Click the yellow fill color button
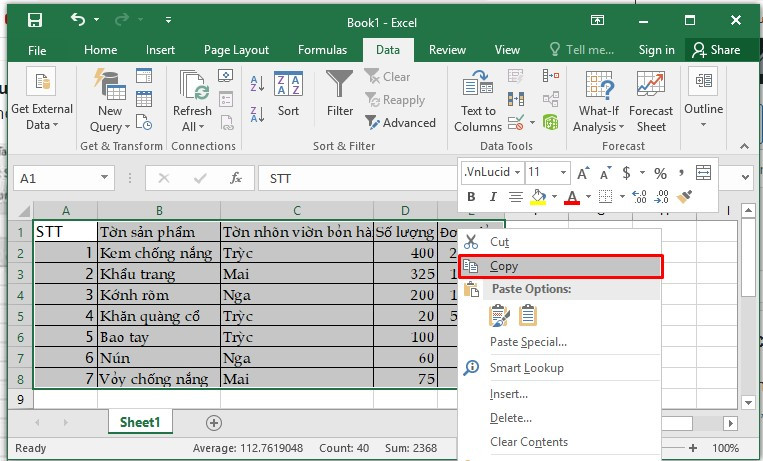 point(538,197)
